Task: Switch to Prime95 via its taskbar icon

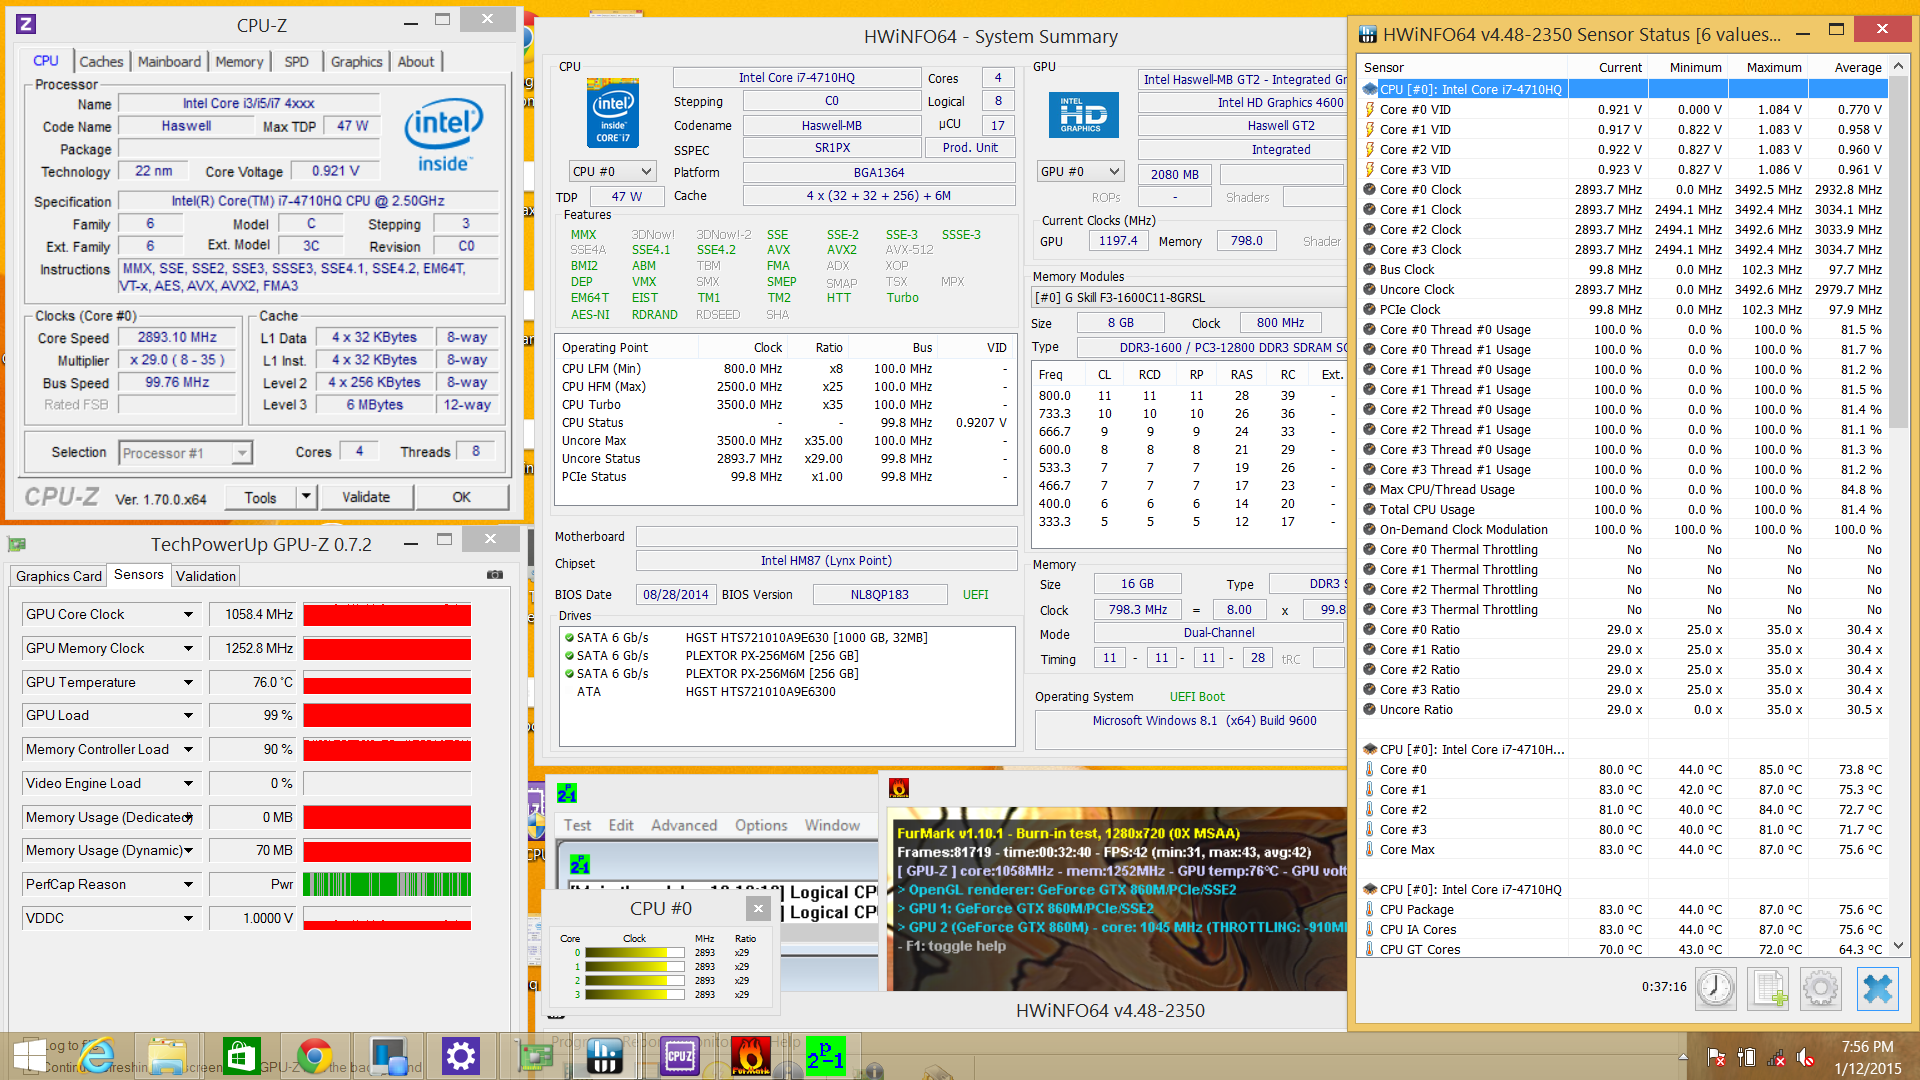Action: click(826, 1056)
